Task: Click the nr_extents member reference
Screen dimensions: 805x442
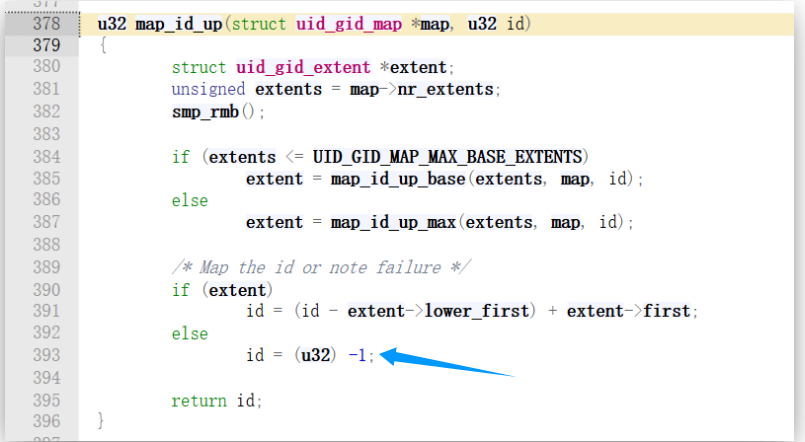Action: 445,89
